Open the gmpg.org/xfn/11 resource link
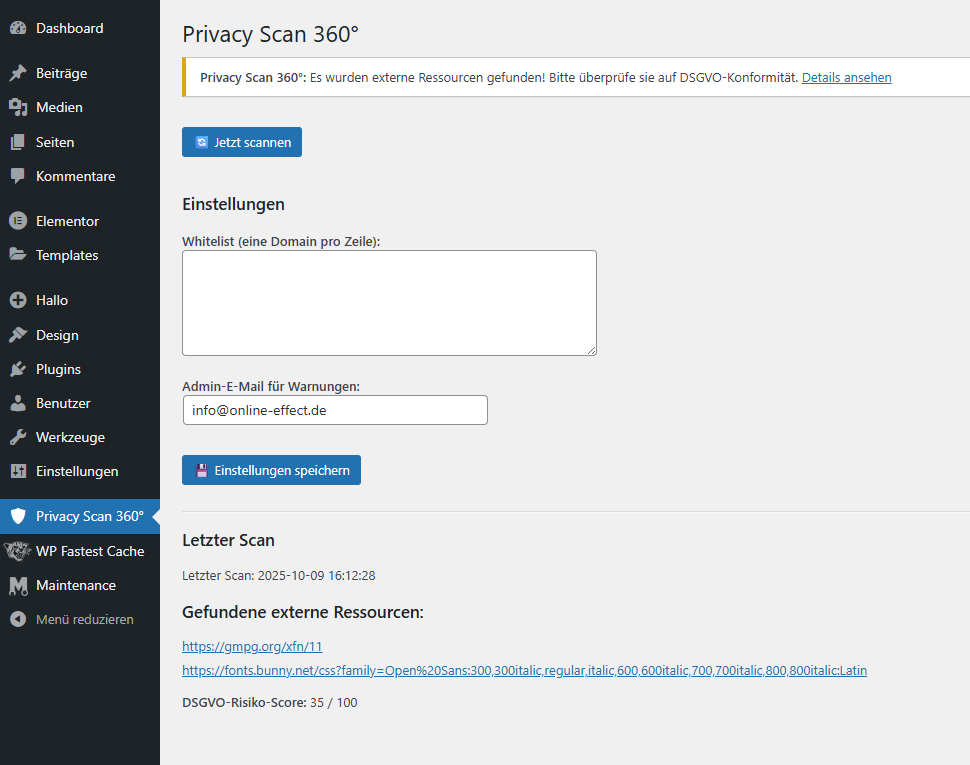The width and height of the screenshot is (970, 765). coord(252,646)
